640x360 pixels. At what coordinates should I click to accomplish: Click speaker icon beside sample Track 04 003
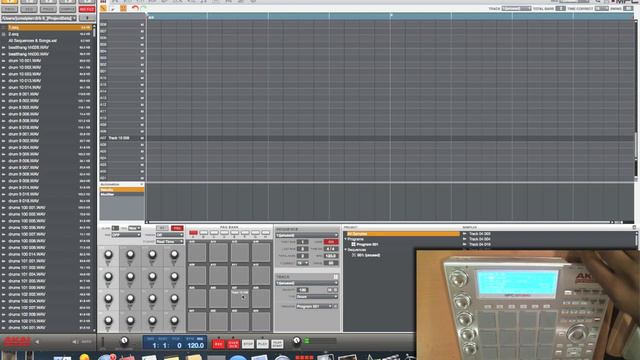(464, 234)
